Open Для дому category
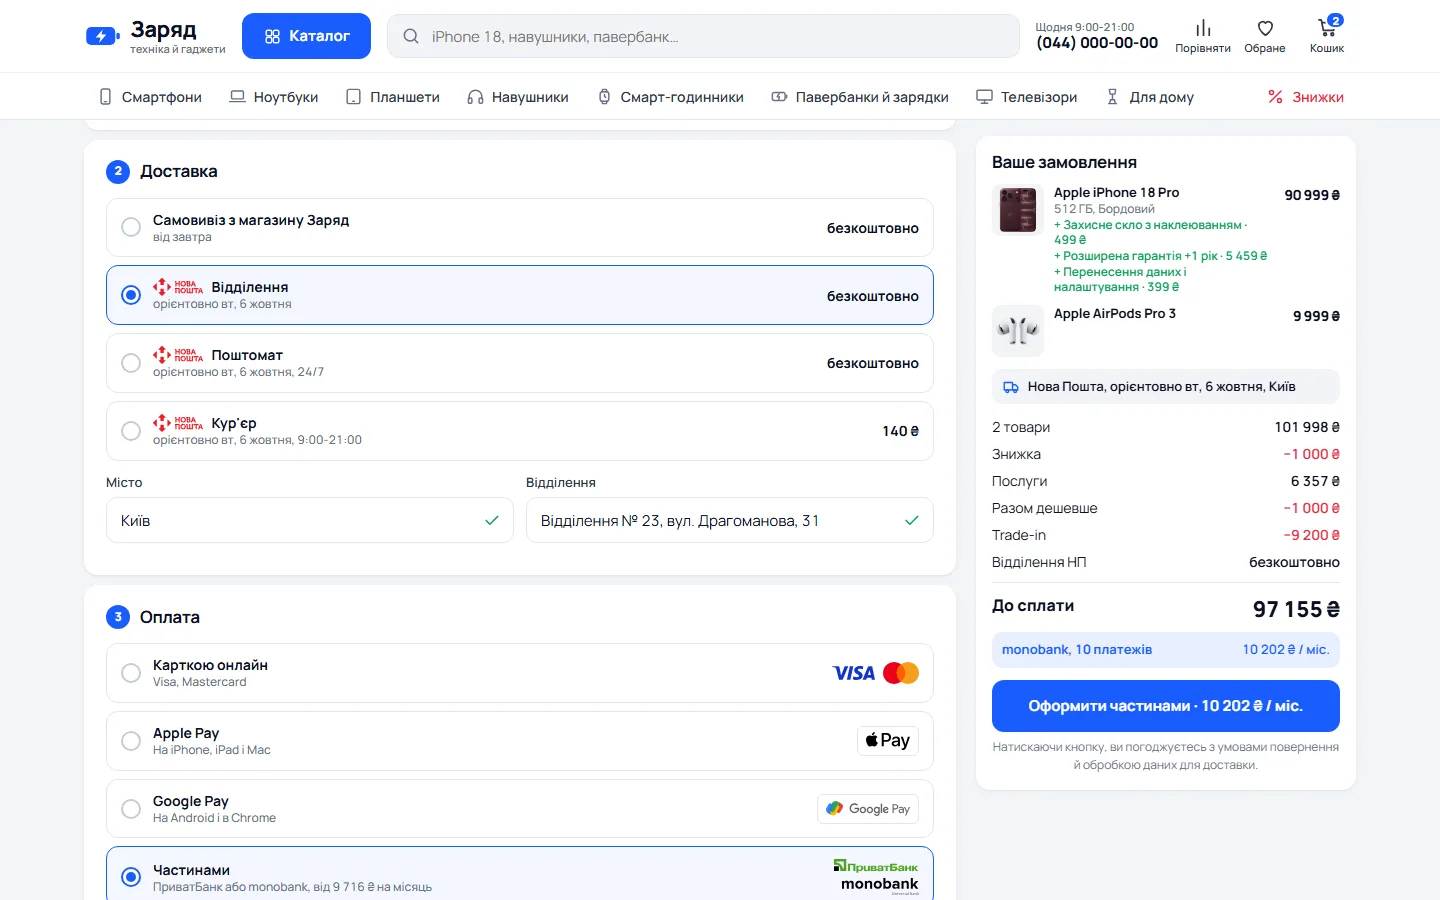The image size is (1440, 900). tap(1150, 97)
